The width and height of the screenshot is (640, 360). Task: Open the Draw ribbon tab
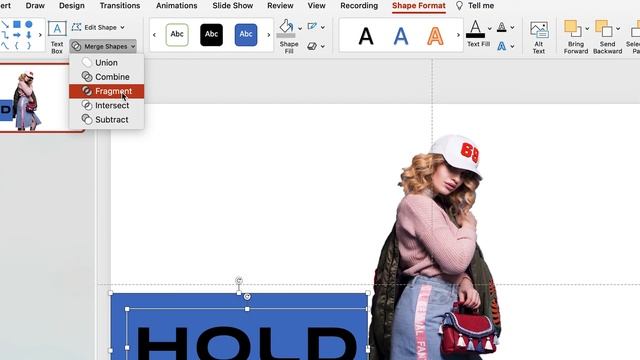35,6
